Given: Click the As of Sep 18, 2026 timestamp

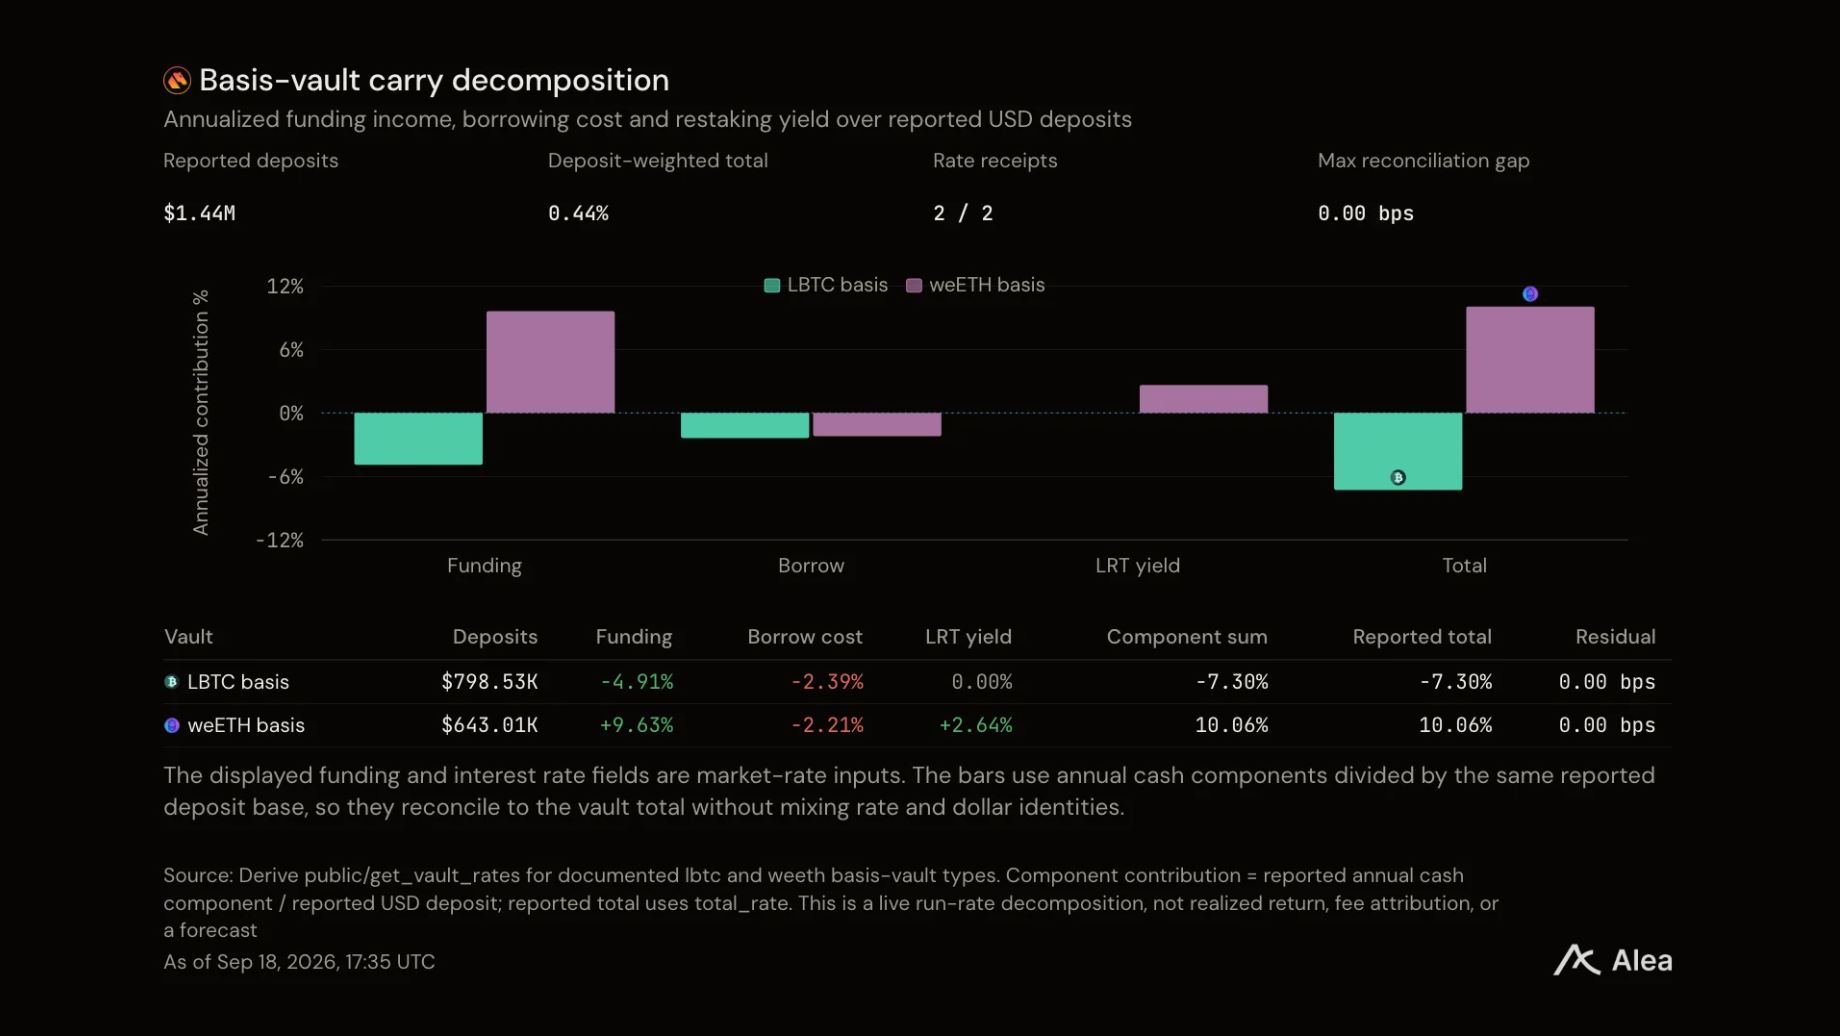Looking at the screenshot, I should pos(299,962).
